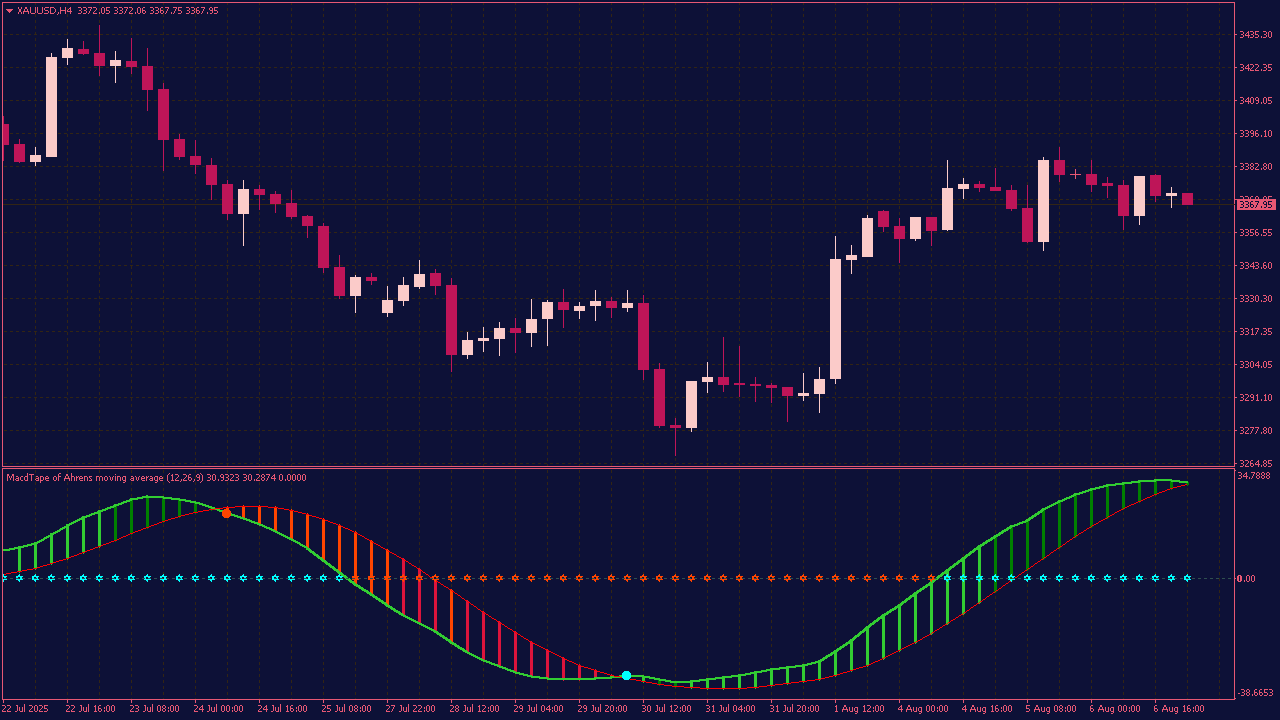Image resolution: width=1280 pixels, height=720 pixels.
Task: Select the tall bullish candle before 1 Aug 12:00
Action: pos(835,319)
